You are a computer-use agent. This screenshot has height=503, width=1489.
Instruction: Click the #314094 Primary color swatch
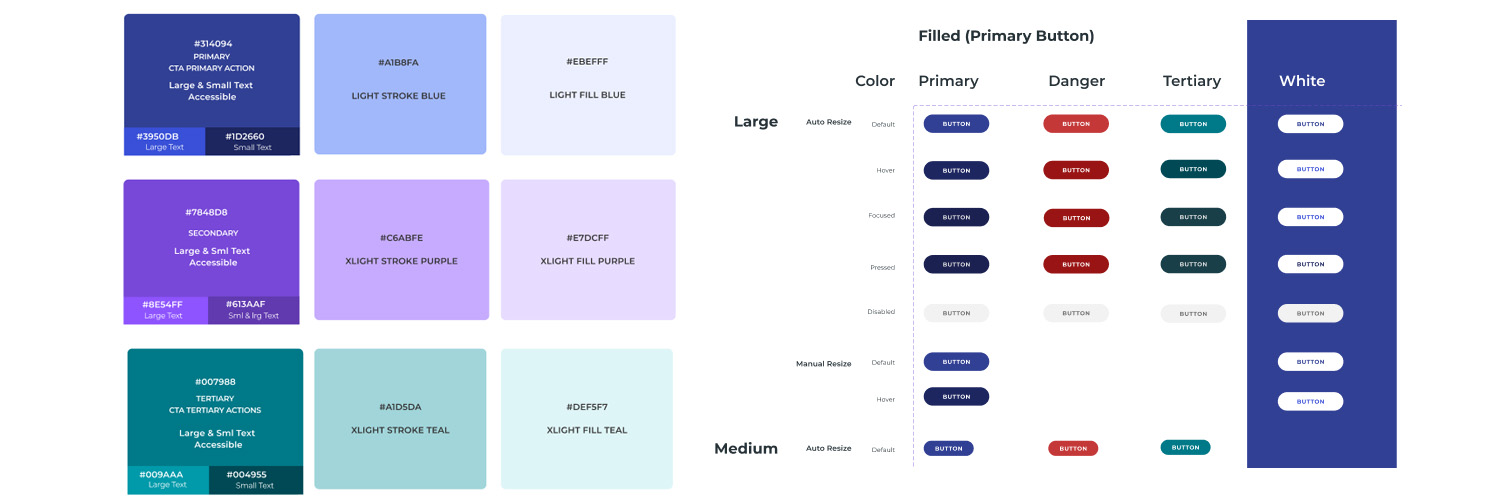point(211,70)
